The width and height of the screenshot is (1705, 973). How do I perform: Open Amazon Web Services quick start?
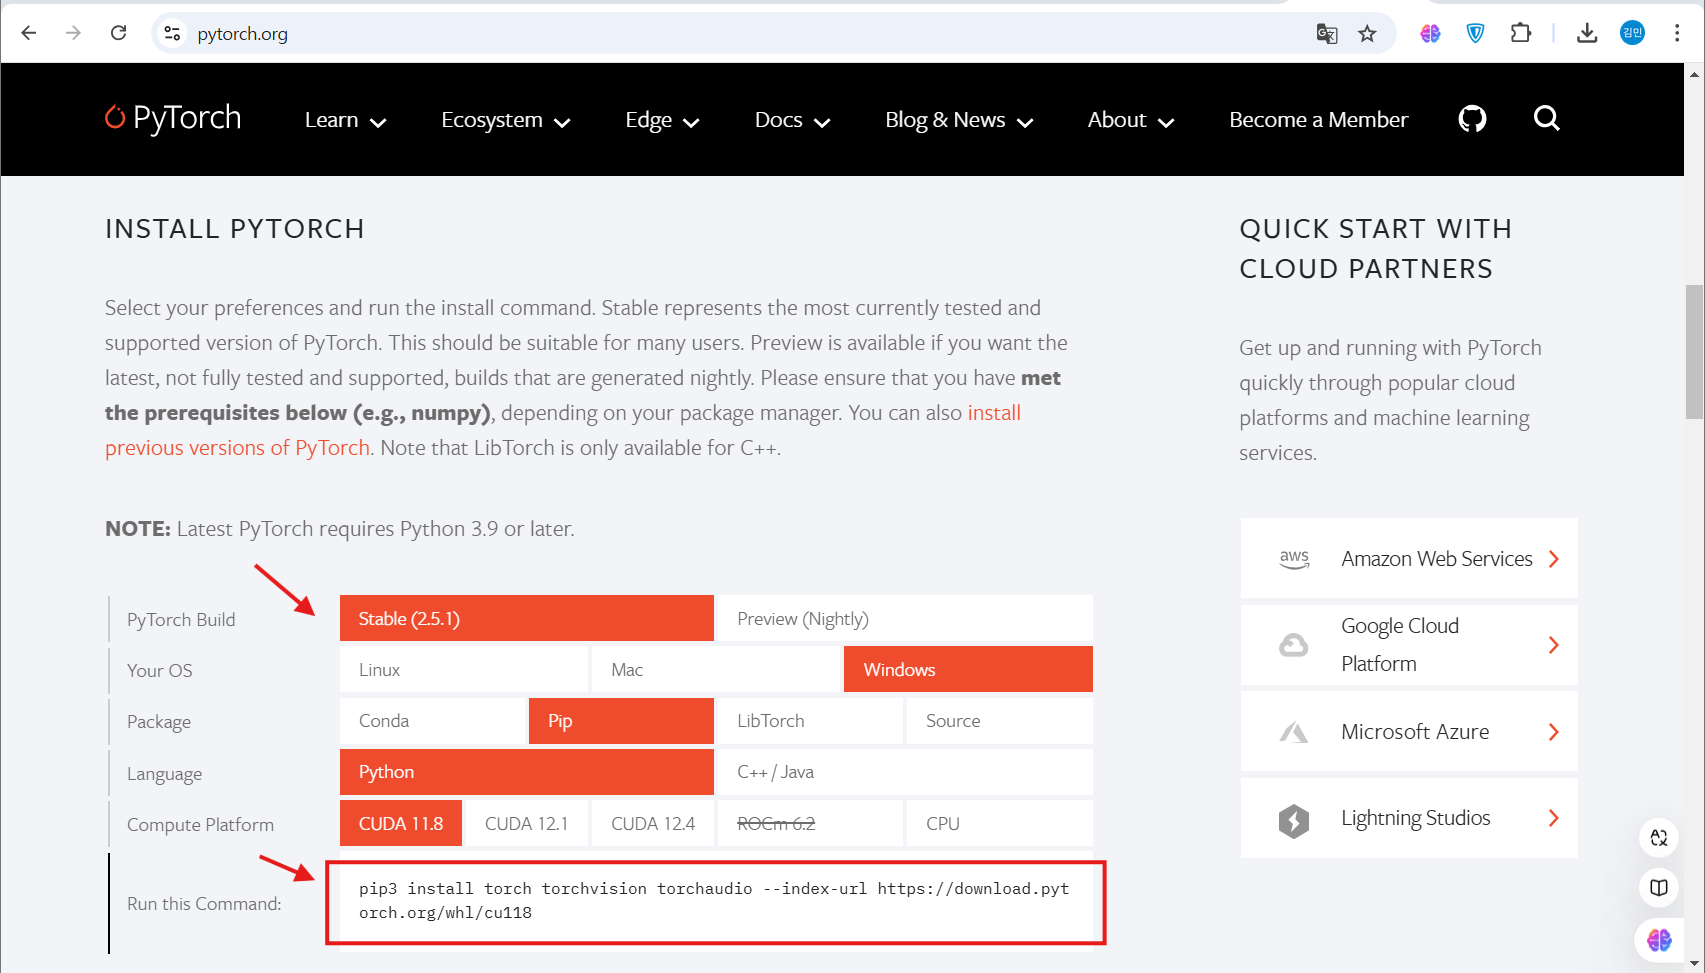(1409, 558)
